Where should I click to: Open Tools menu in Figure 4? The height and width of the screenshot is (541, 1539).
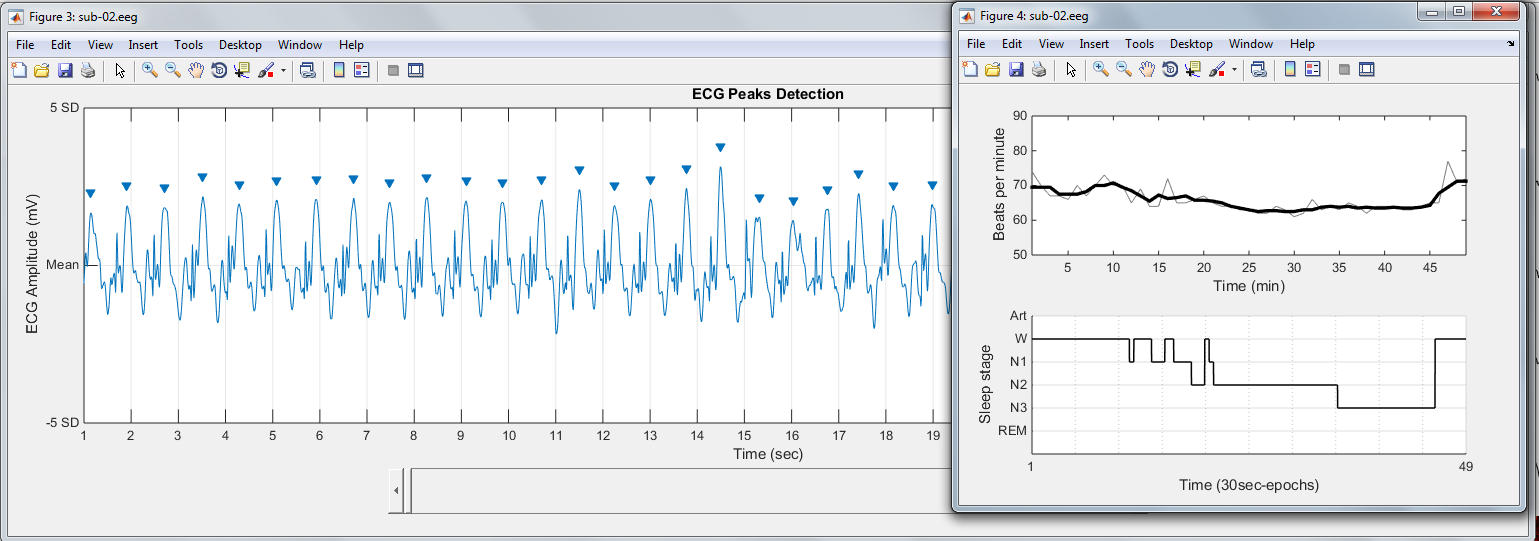pos(1139,44)
